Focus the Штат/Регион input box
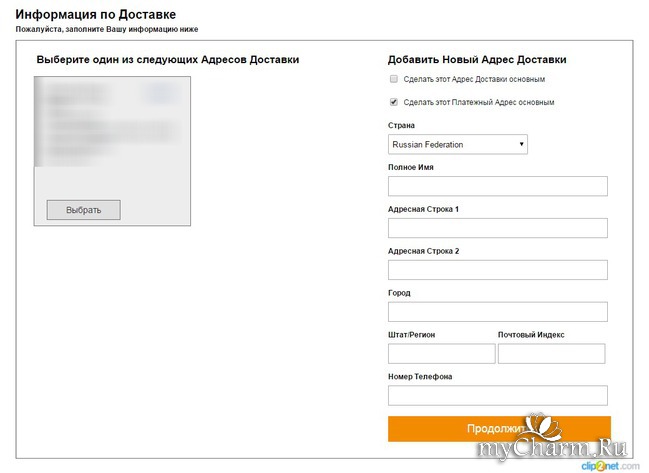Screen dimensions: 649x473 (x=441, y=353)
